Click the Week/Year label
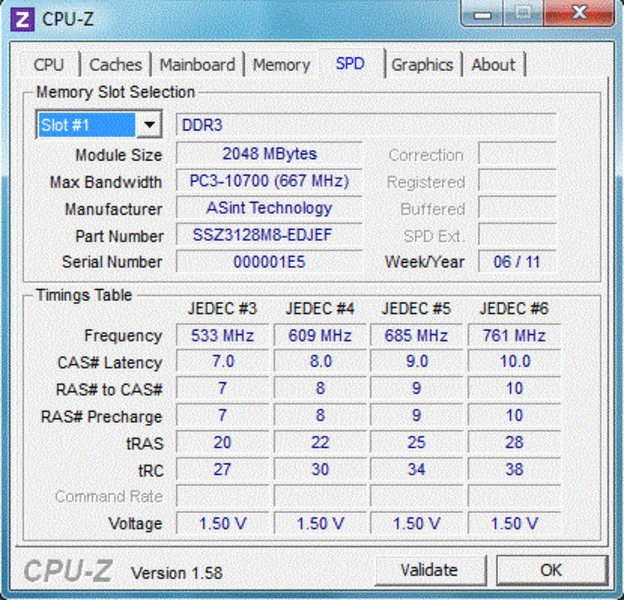Viewport: 624px width, 600px height. point(425,262)
